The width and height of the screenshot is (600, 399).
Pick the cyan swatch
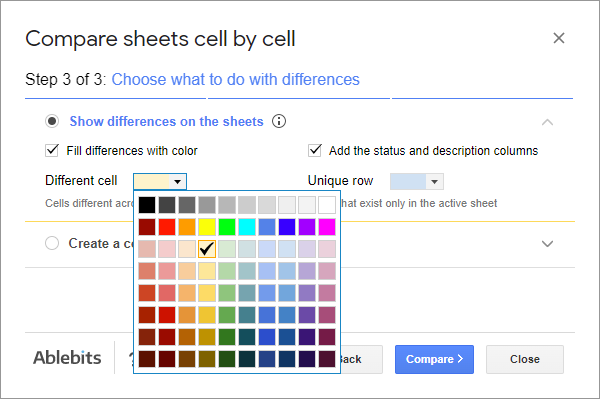point(247,227)
